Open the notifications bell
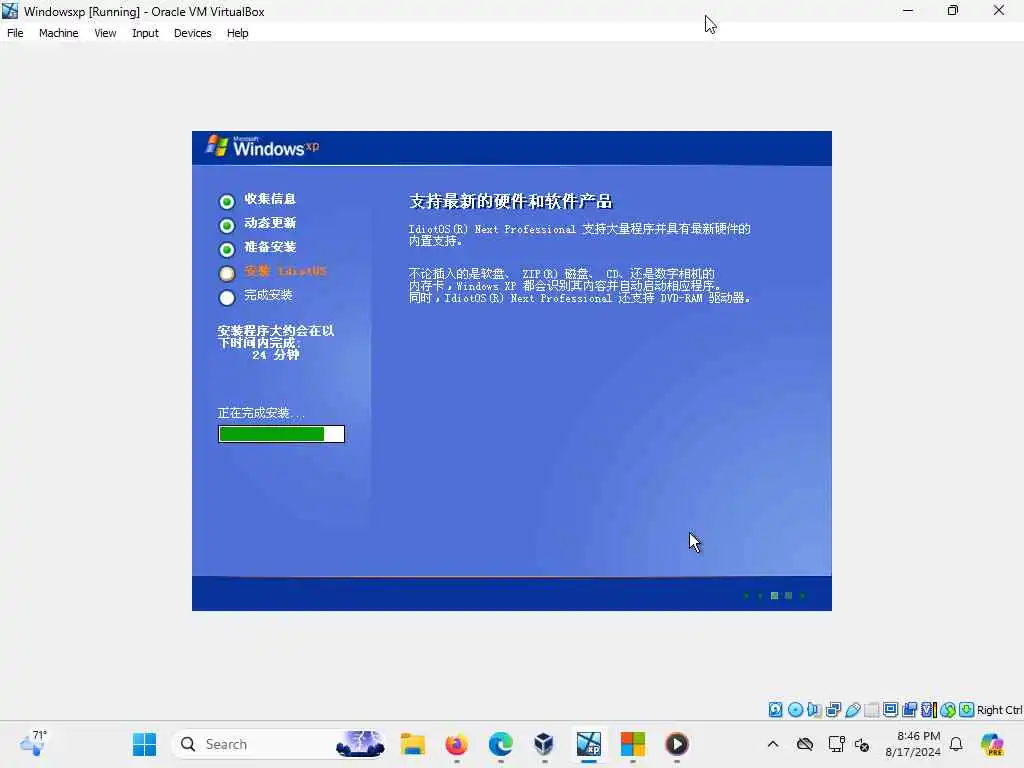Screen dimensions: 1024x768 [956, 744]
